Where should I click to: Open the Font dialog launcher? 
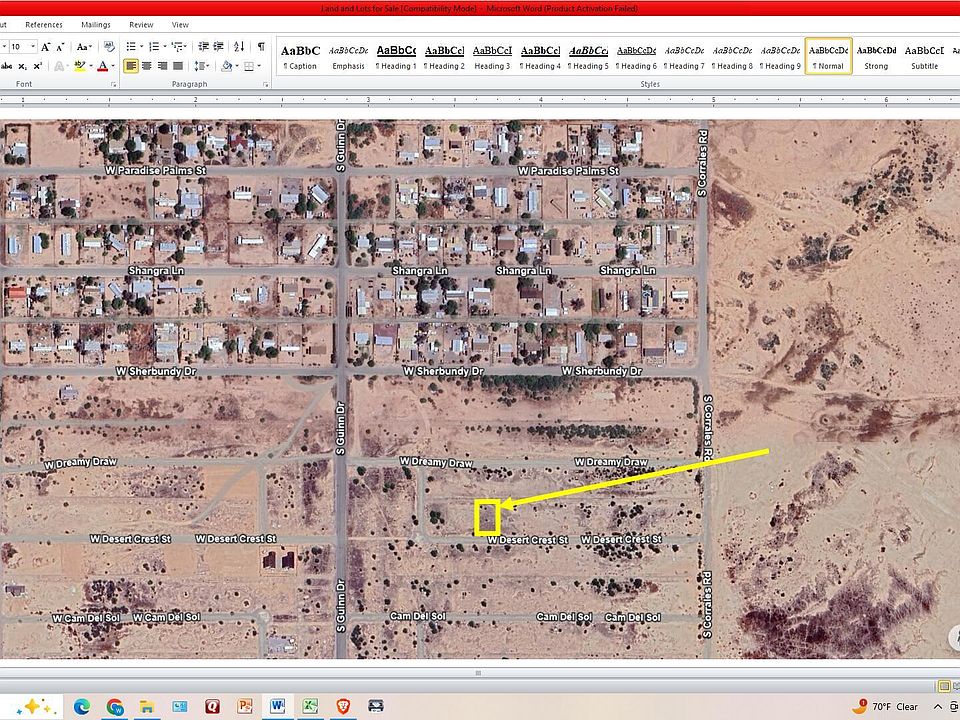(113, 84)
